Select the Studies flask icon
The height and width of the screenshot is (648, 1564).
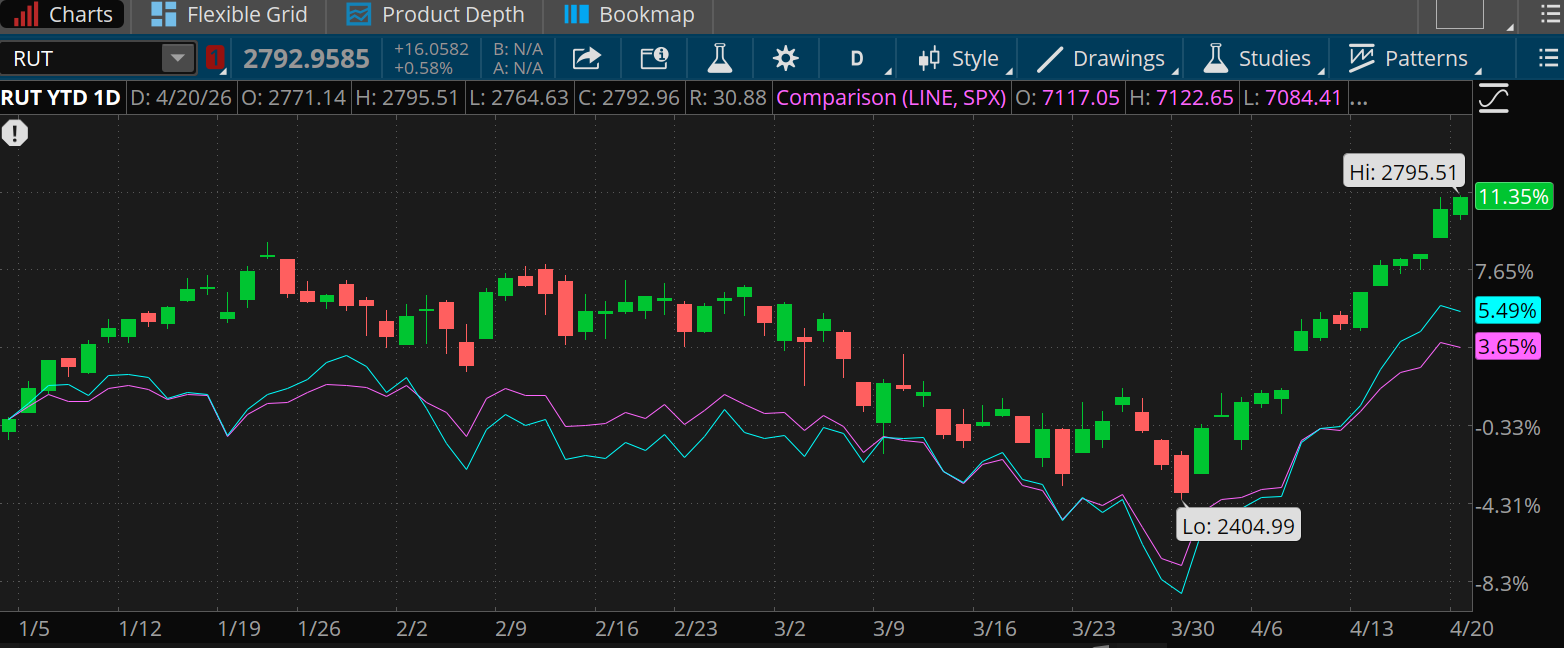[1215, 58]
